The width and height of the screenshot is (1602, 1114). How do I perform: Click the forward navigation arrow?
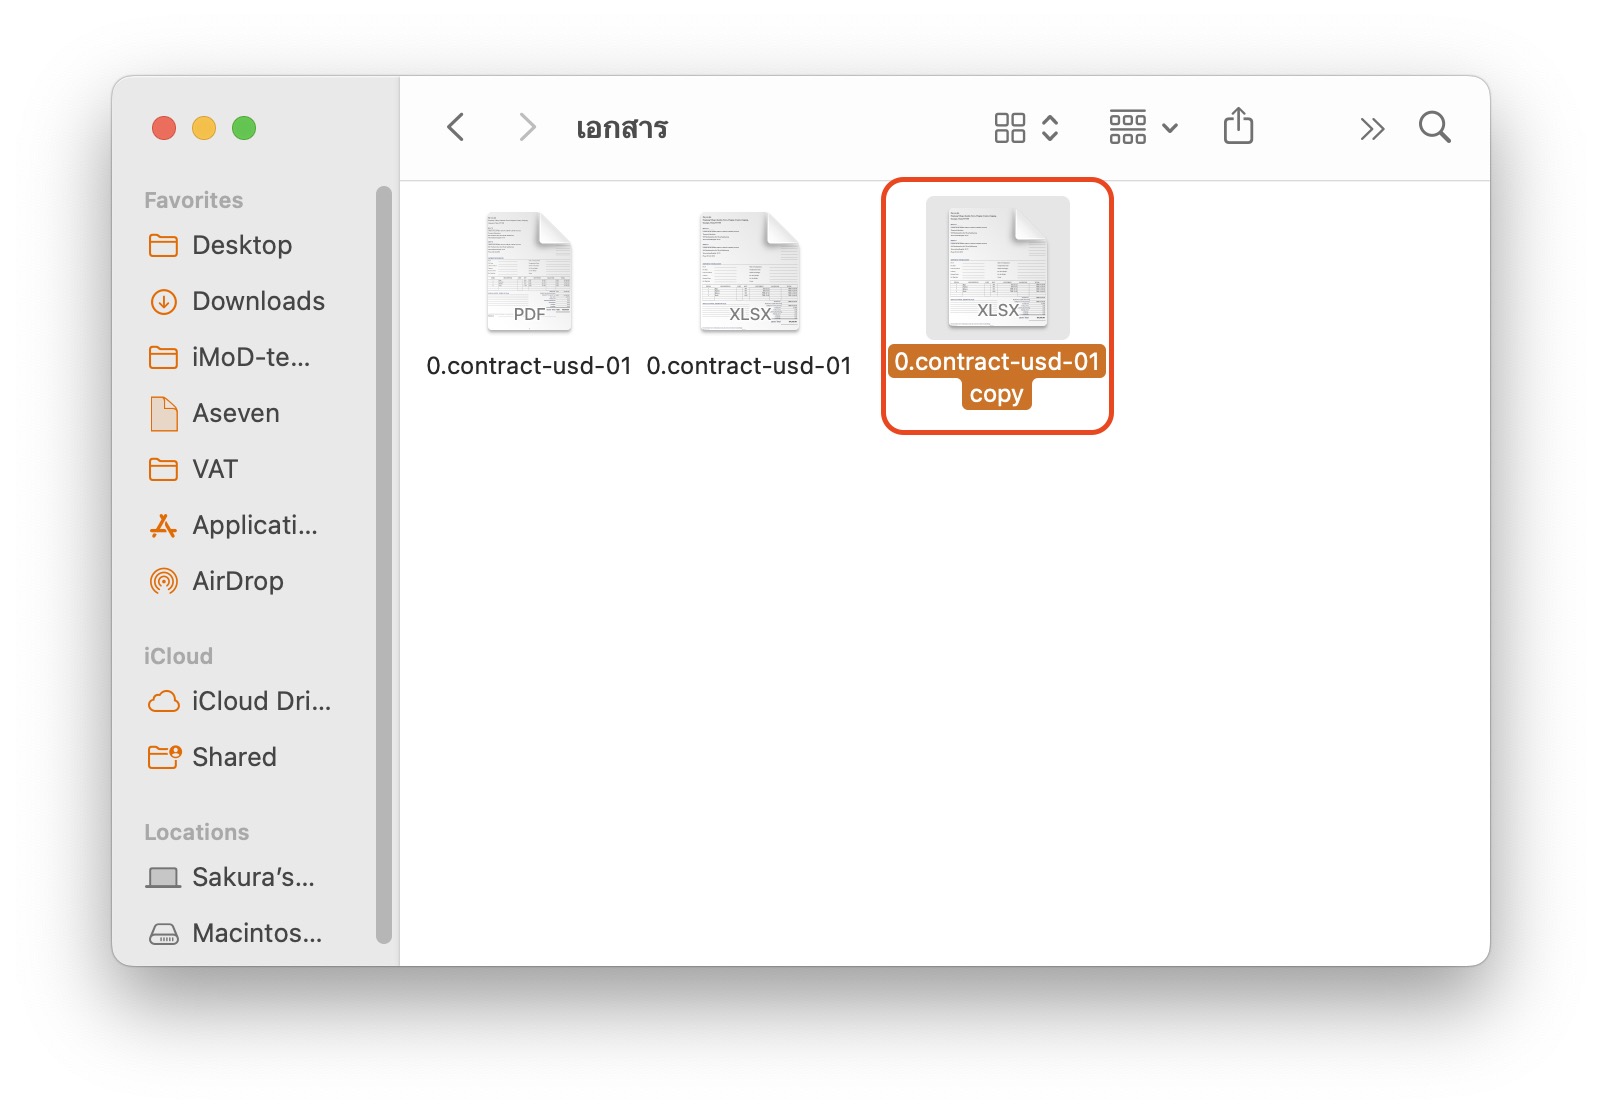(527, 128)
